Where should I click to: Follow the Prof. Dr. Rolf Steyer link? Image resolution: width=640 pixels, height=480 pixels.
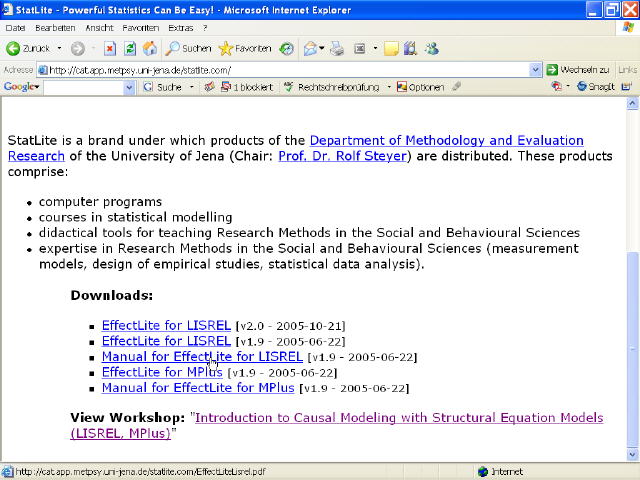pyautogui.click(x=343, y=156)
